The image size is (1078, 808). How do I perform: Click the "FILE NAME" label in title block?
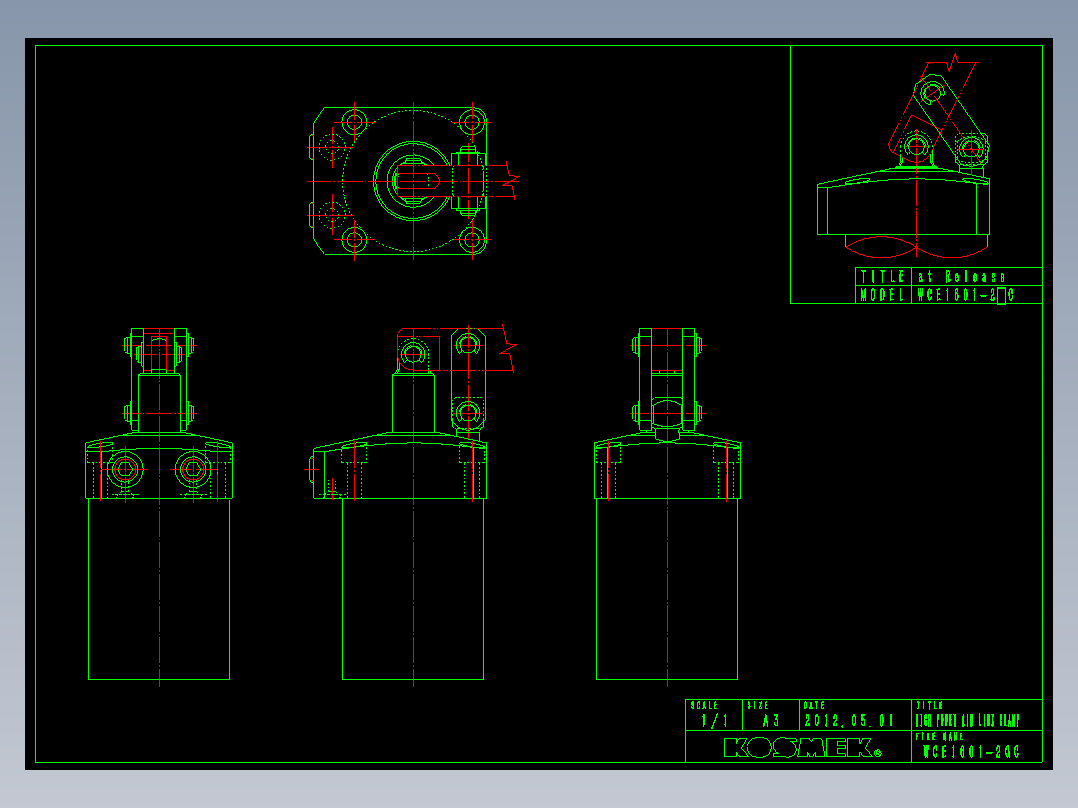click(x=939, y=736)
